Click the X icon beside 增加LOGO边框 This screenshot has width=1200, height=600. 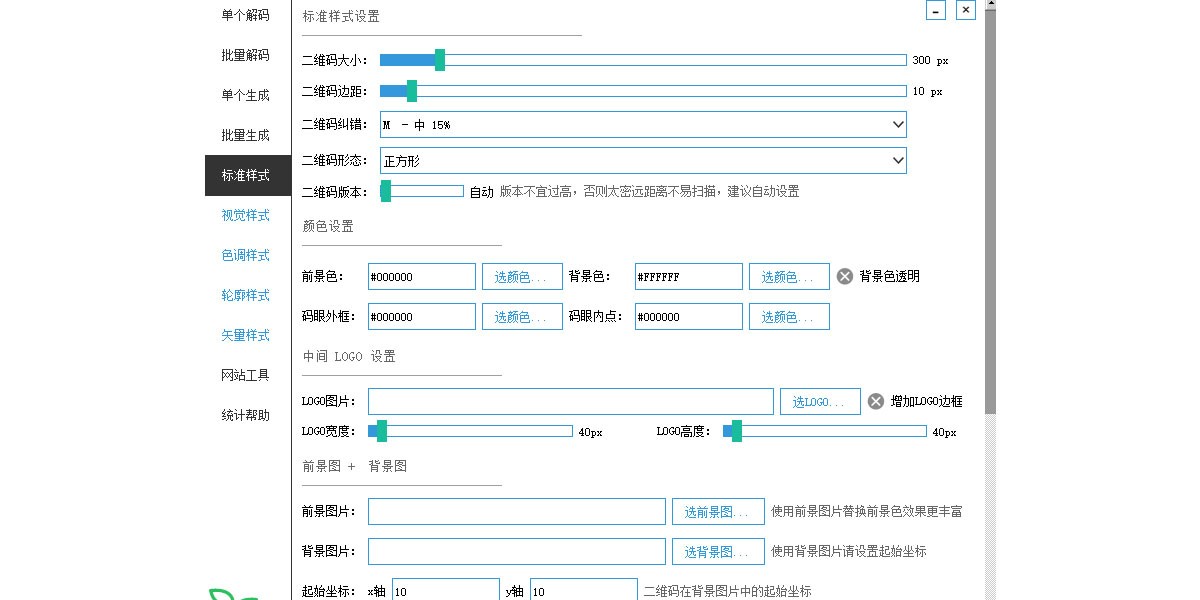tap(875, 401)
